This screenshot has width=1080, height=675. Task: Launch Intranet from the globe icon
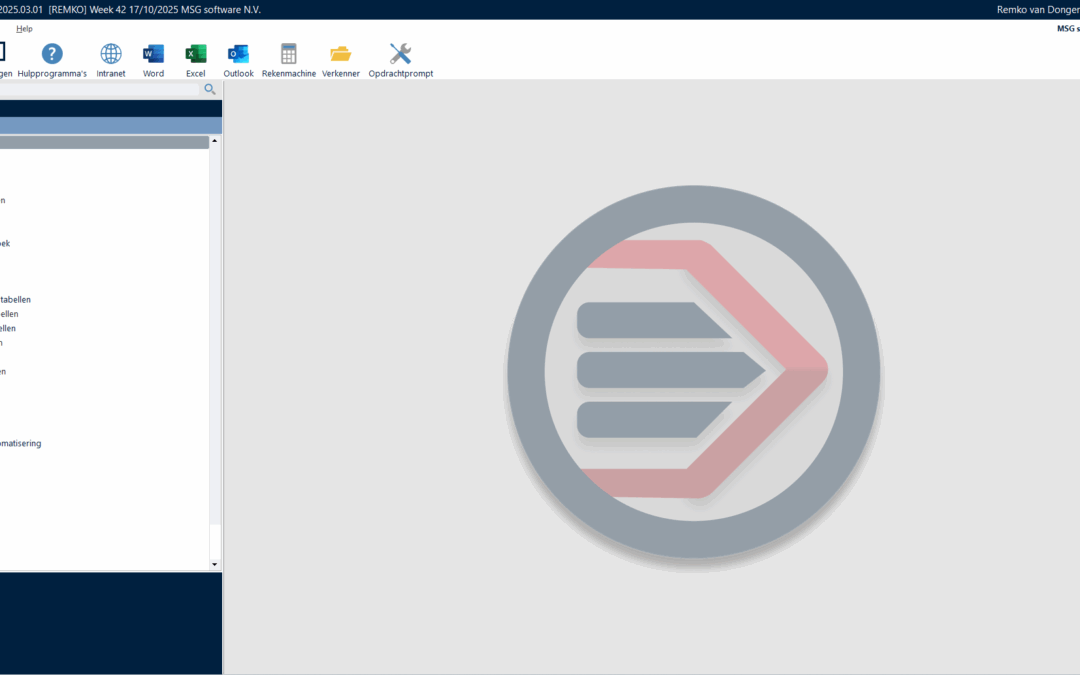pos(111,54)
